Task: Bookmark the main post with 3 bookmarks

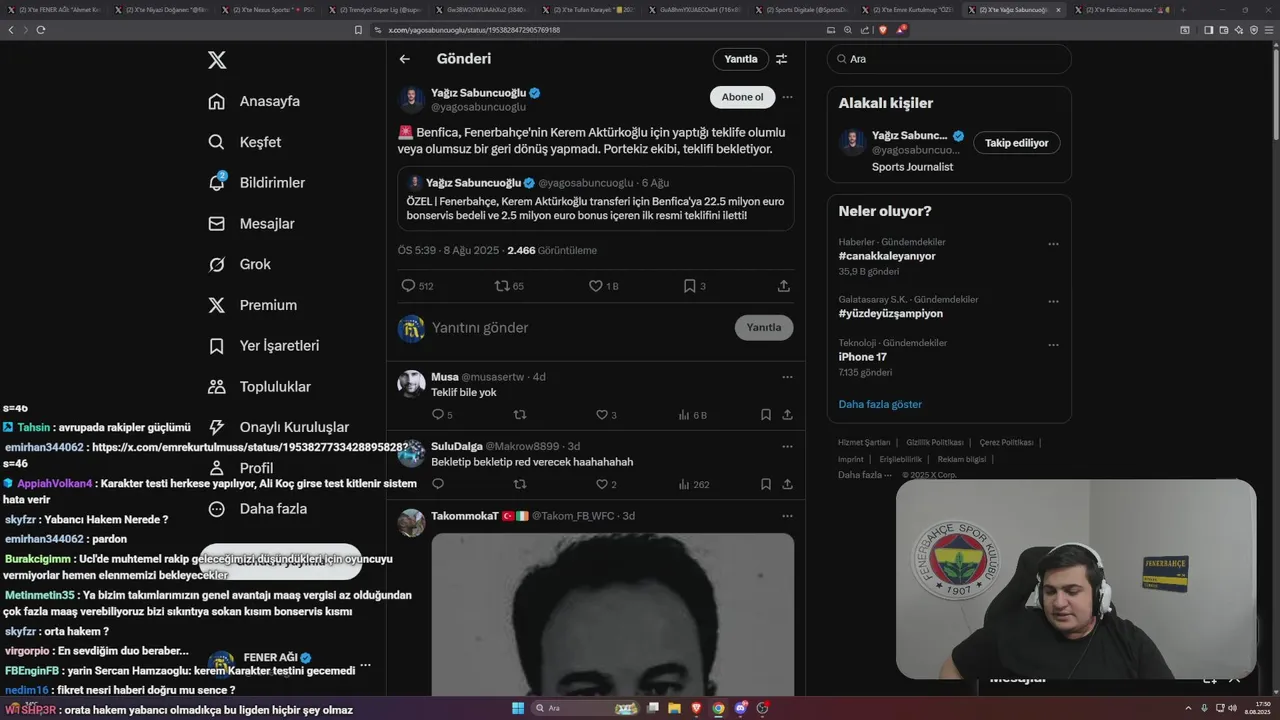Action: coord(695,286)
